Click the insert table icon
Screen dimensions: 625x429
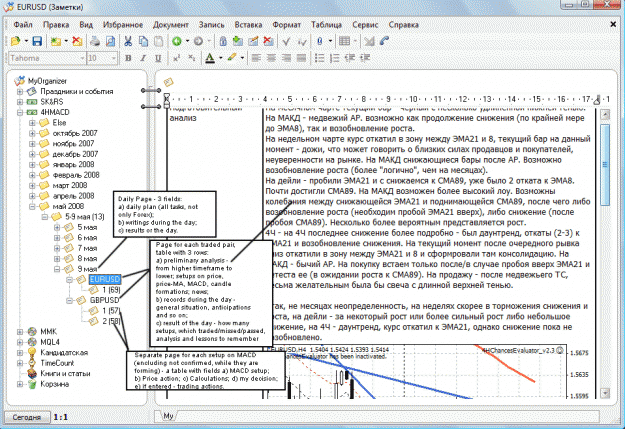tap(344, 41)
